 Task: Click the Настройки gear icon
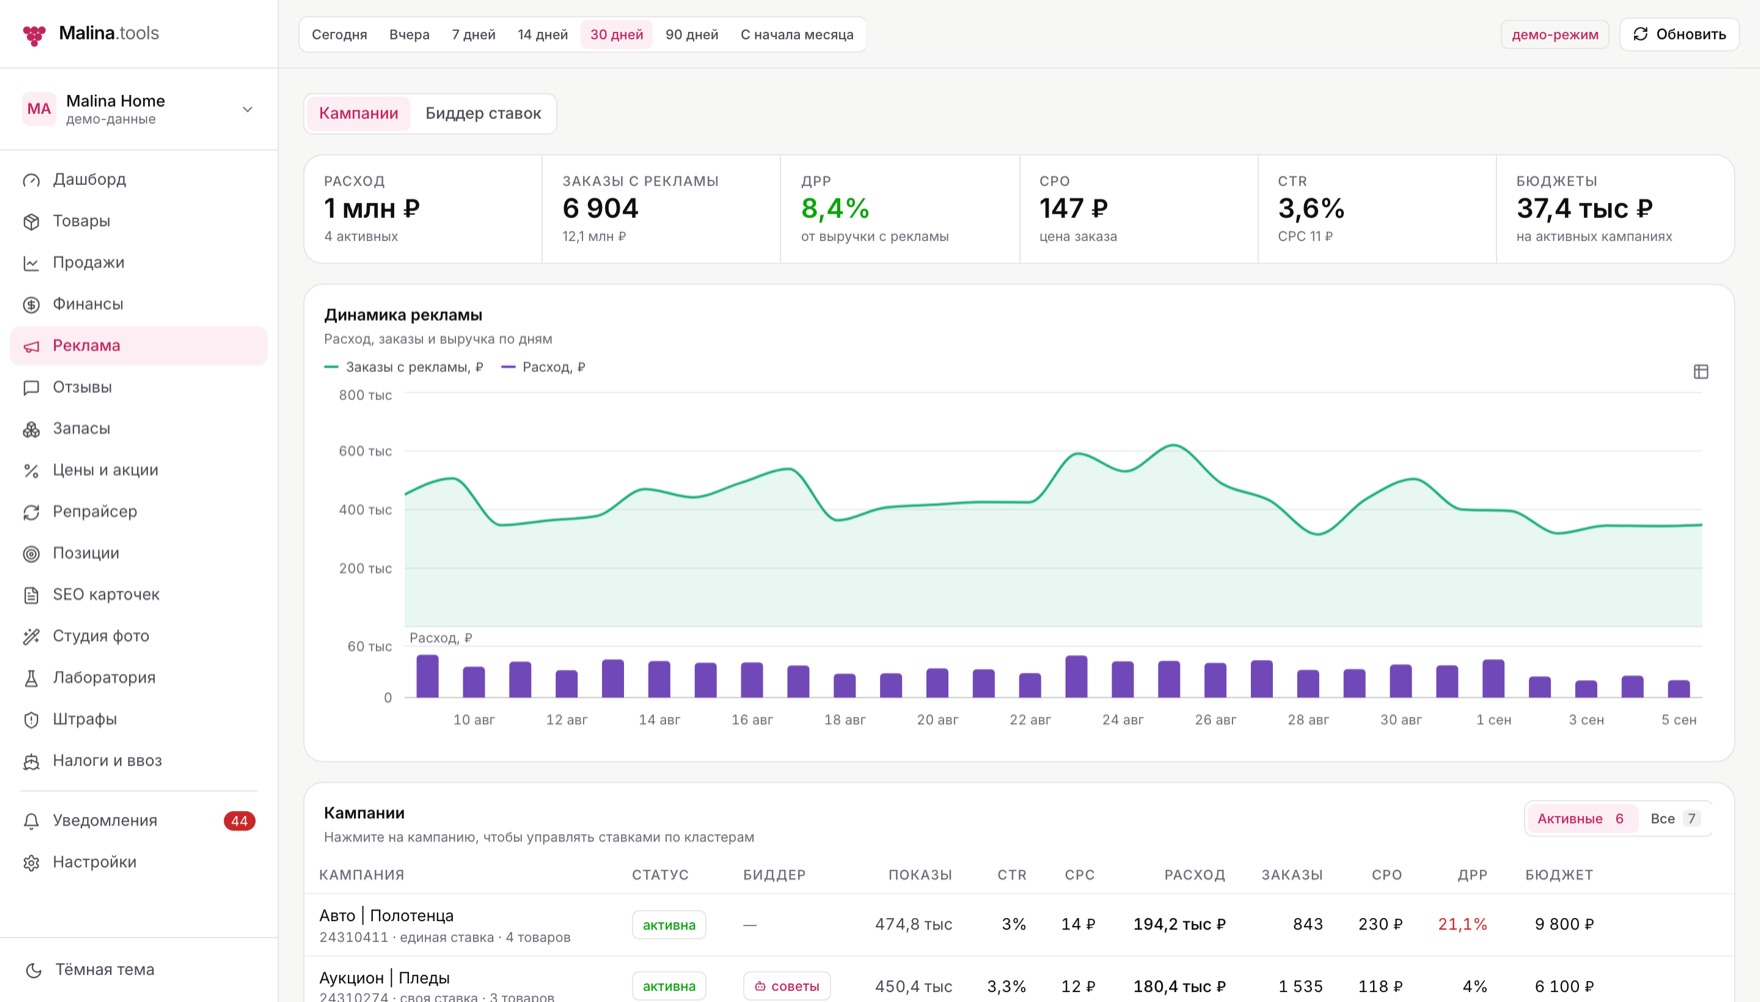pyautogui.click(x=32, y=862)
